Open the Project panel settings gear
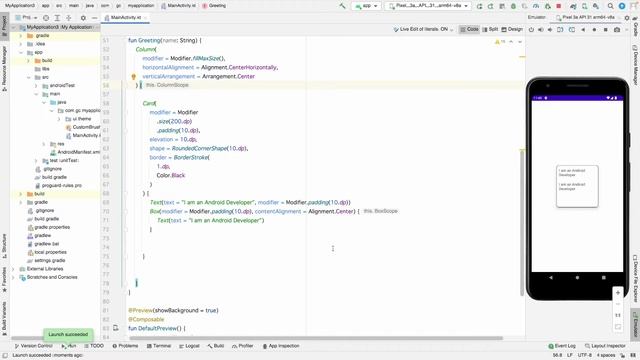The width and height of the screenshot is (640, 360). tap(83, 18)
